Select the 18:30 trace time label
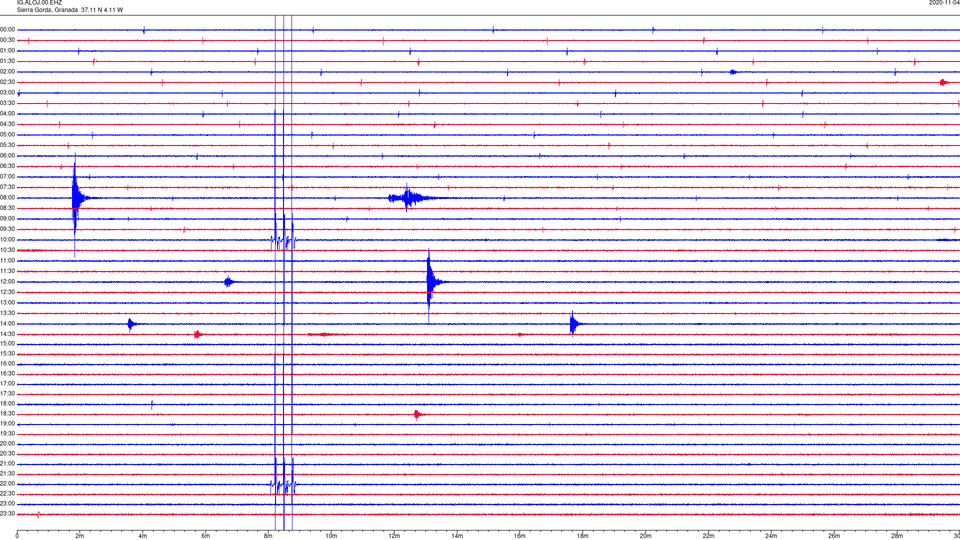 7,414
